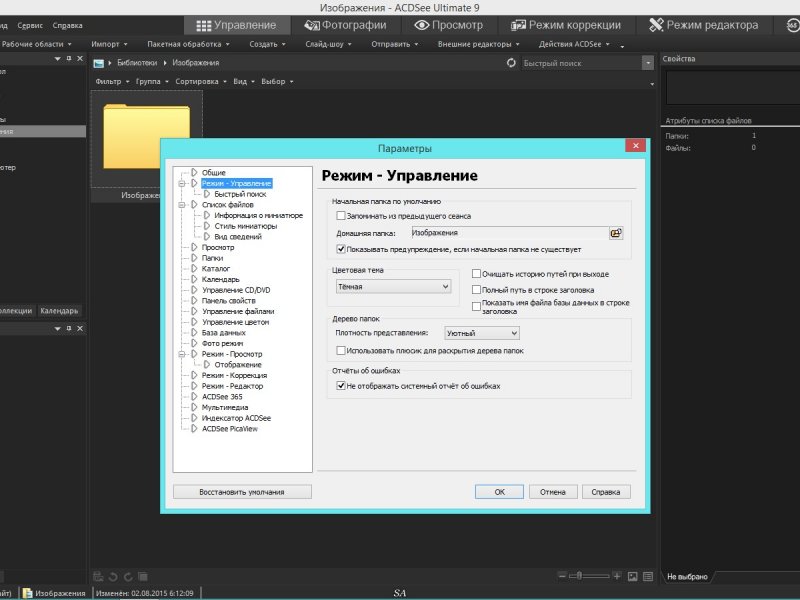Viewport: 800px width, 600px height.
Task: Open the upper left pane options arrow
Action: point(58,59)
